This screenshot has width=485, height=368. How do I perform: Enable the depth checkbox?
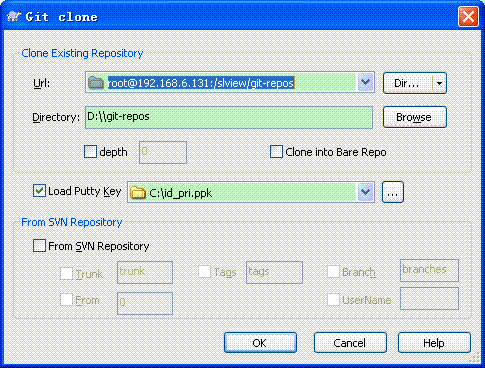pos(90,152)
